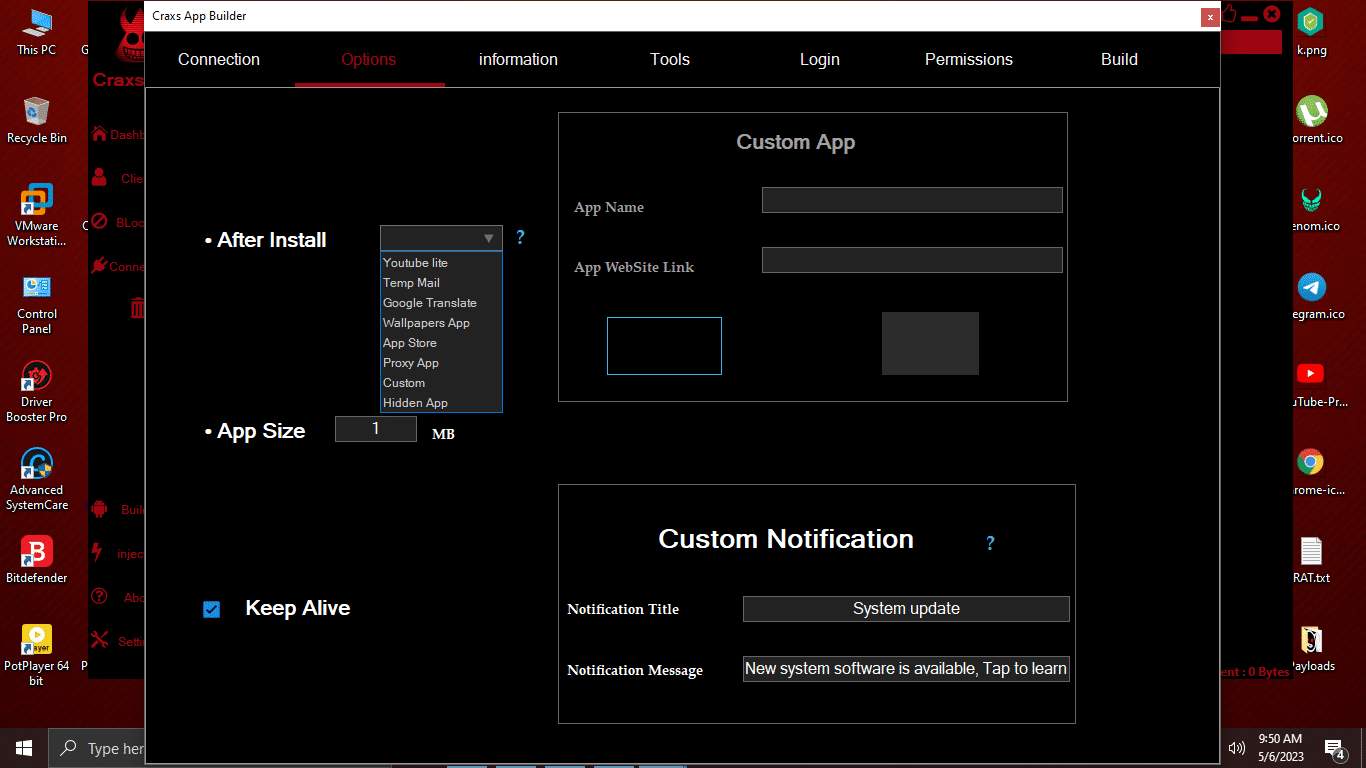This screenshot has height=768, width=1366.
Task: Focus the App Name text field
Action: 911,200
